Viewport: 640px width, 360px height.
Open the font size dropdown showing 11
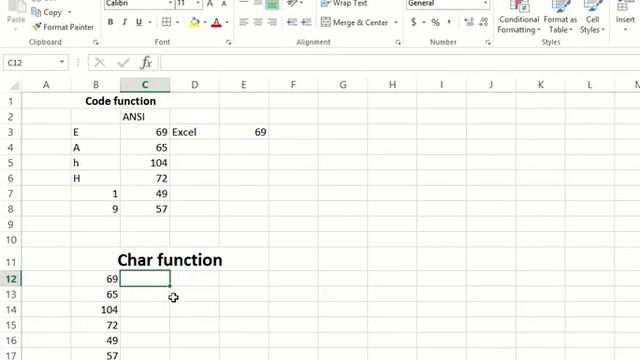point(198,3)
